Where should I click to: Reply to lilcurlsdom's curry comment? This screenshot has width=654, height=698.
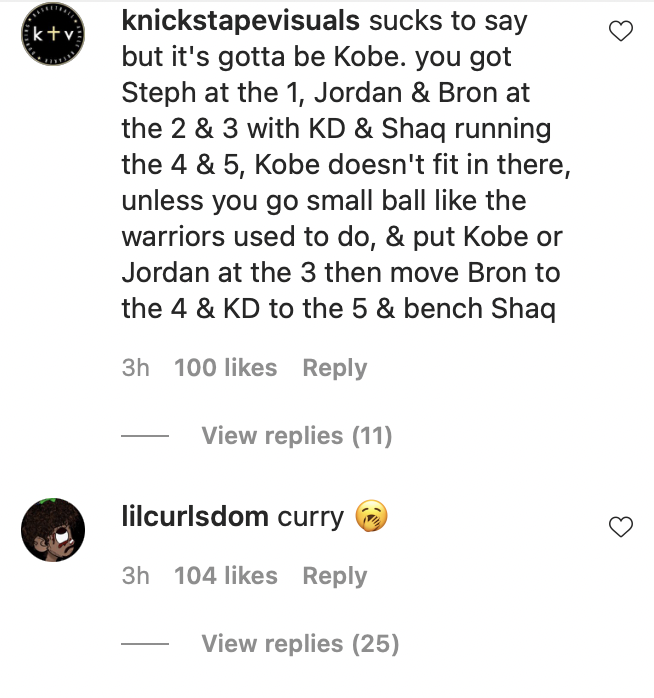point(335,576)
